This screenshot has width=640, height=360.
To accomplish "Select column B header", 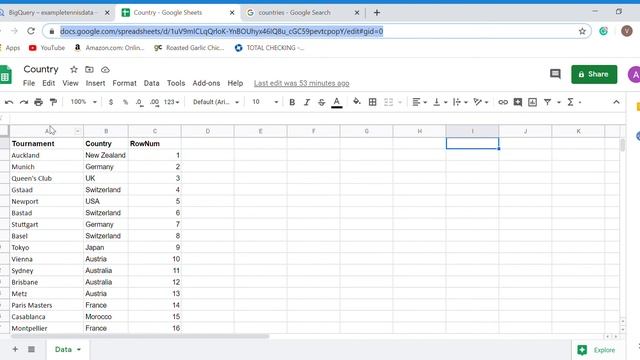I will pos(106,131).
